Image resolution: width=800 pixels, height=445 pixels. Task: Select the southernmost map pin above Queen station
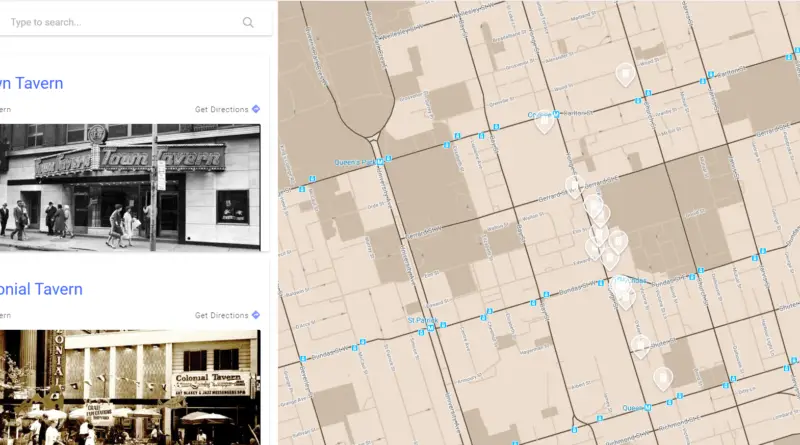(x=663, y=379)
